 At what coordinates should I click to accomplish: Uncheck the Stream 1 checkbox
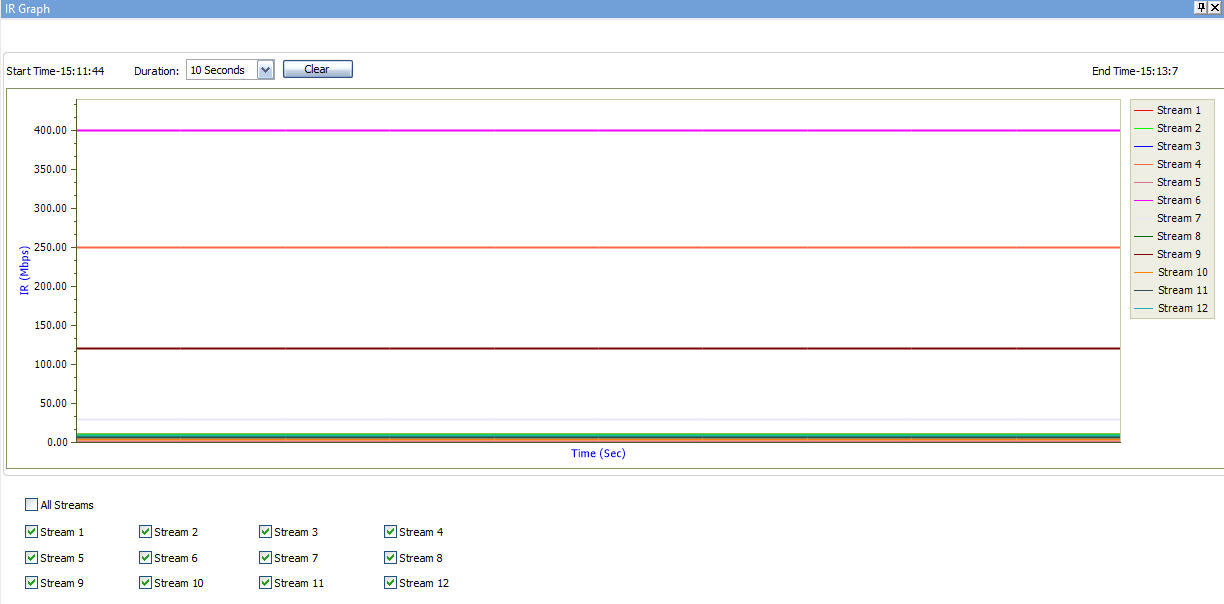pos(32,532)
